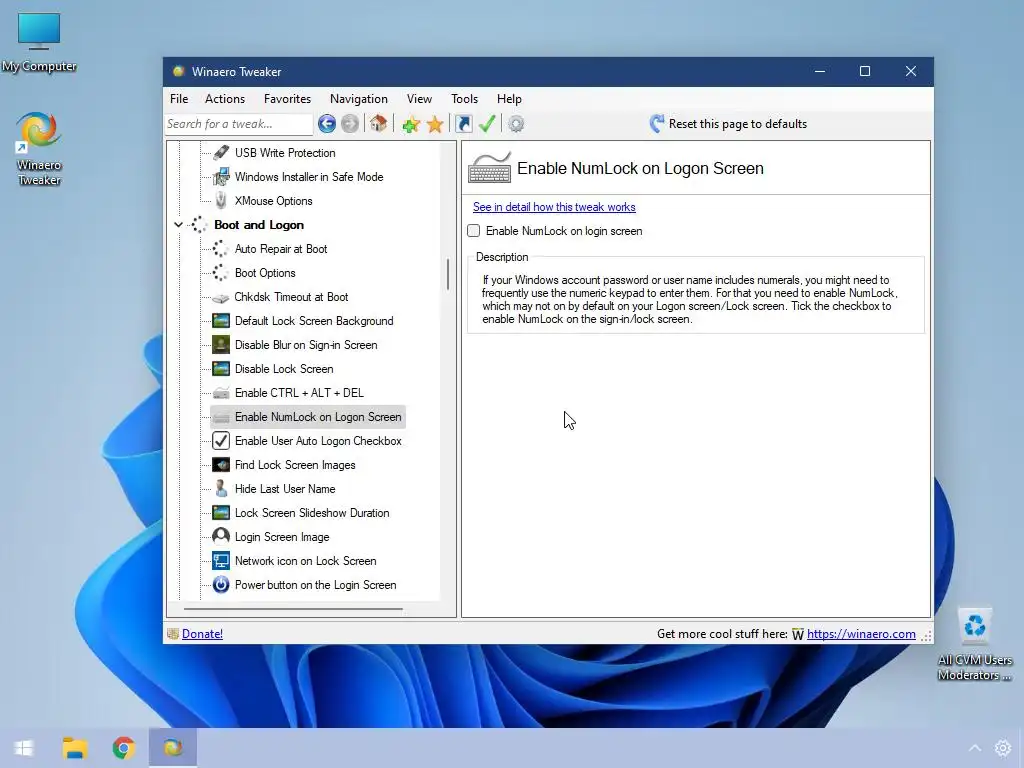Click Reset this page to defaults
The width and height of the screenshot is (1024, 768).
[x=728, y=124]
